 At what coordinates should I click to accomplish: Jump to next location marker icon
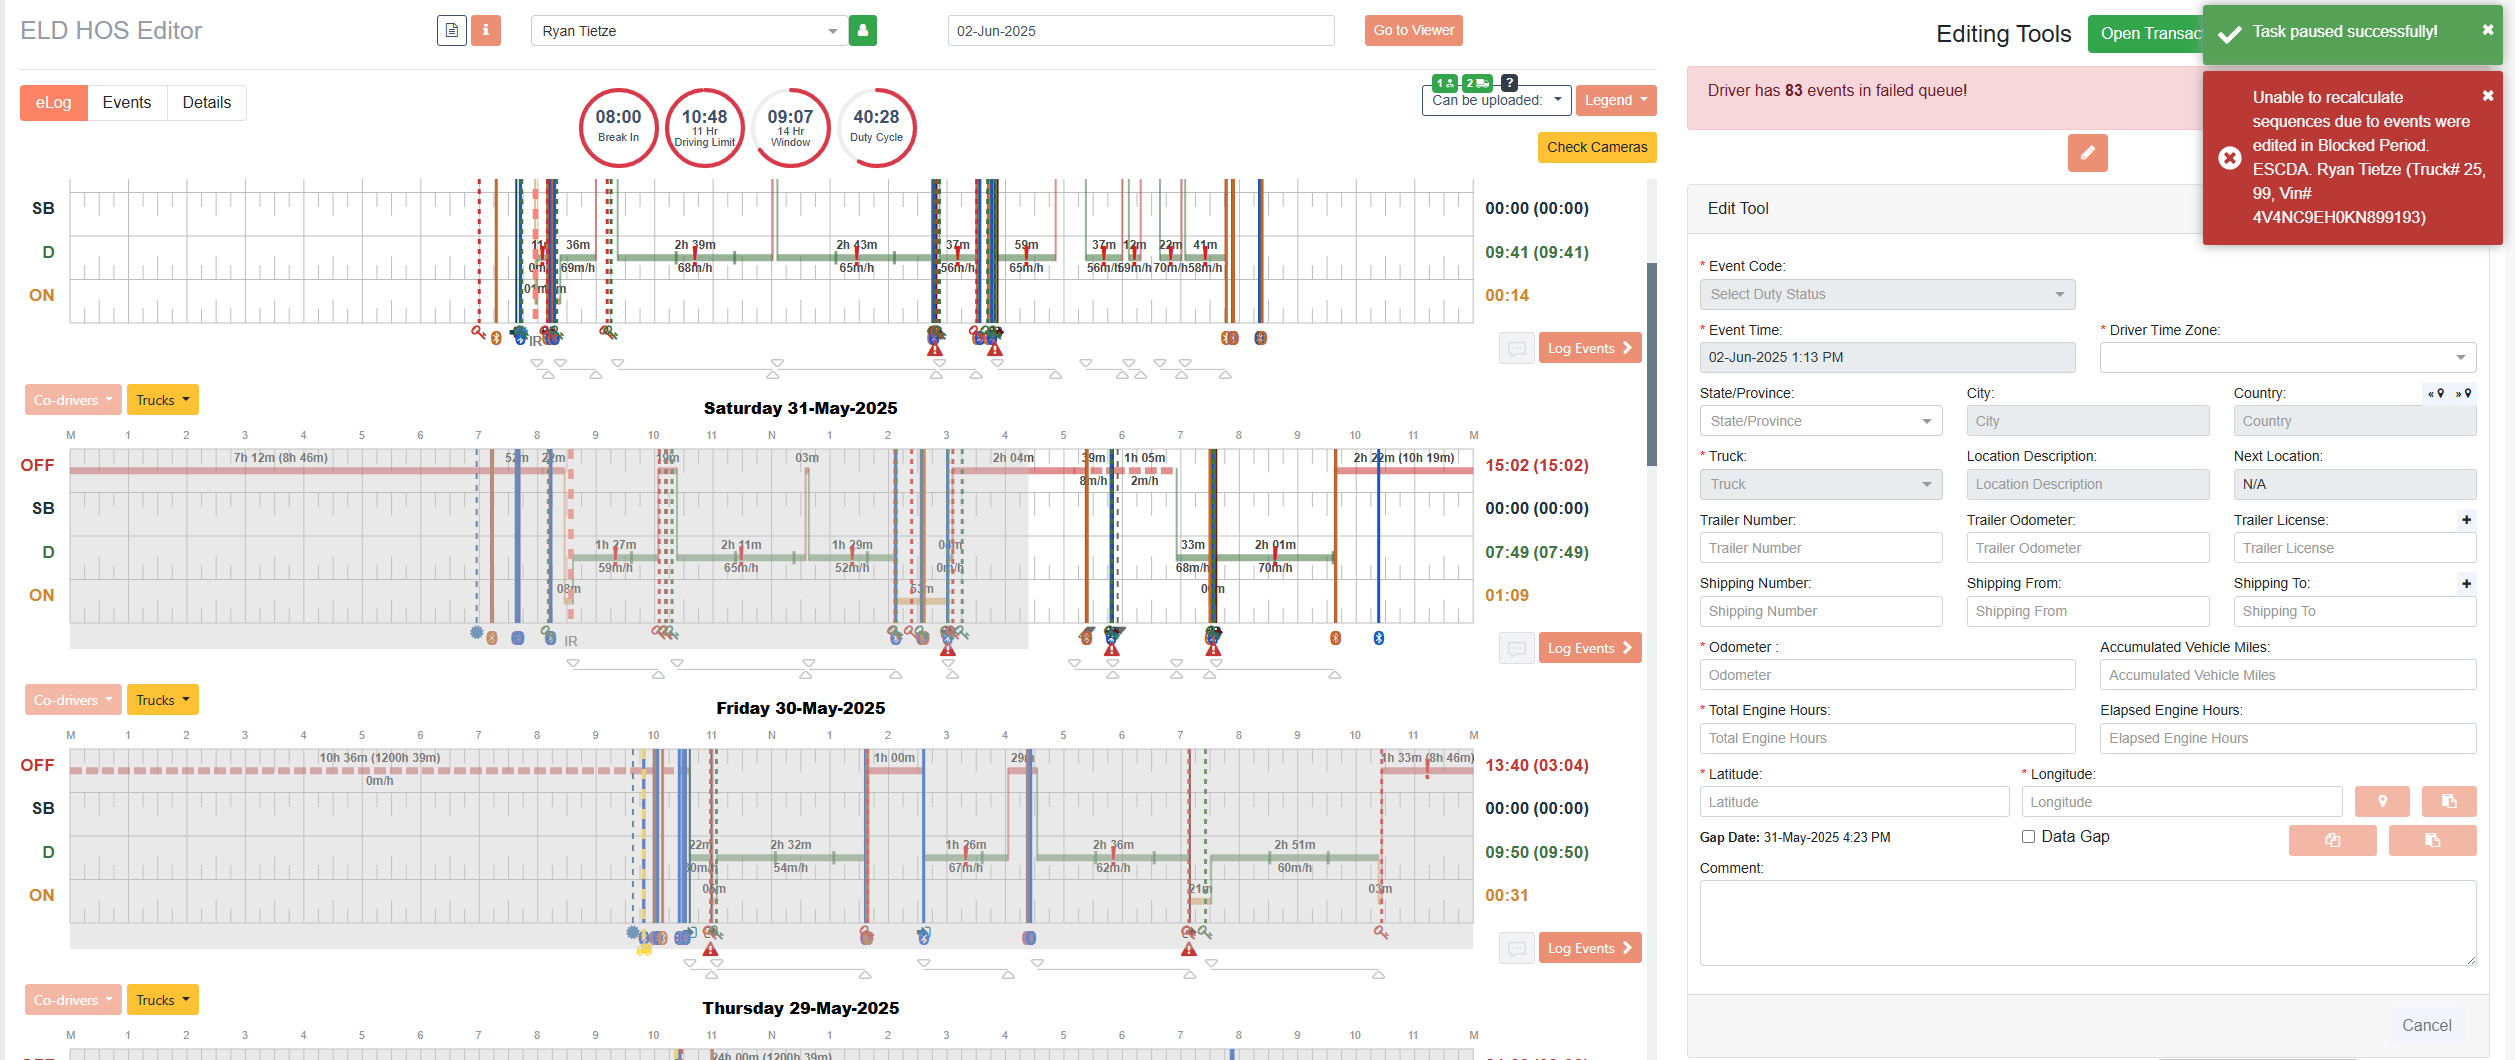2463,393
